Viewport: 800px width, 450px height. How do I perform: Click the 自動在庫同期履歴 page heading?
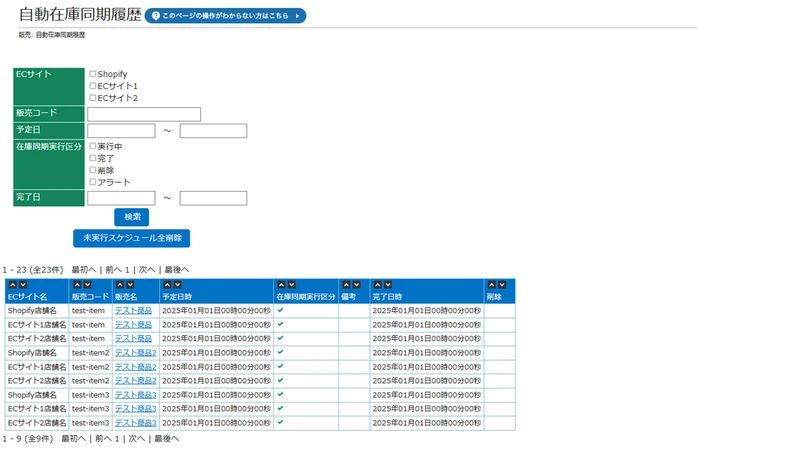coord(80,14)
